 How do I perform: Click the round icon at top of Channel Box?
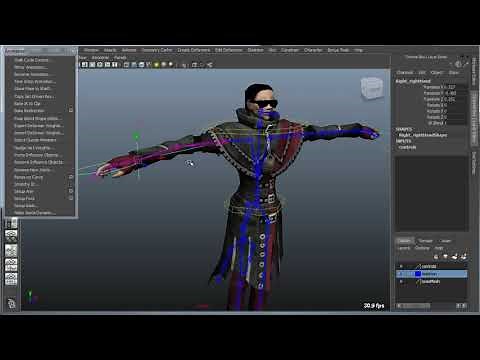[x=459, y=64]
